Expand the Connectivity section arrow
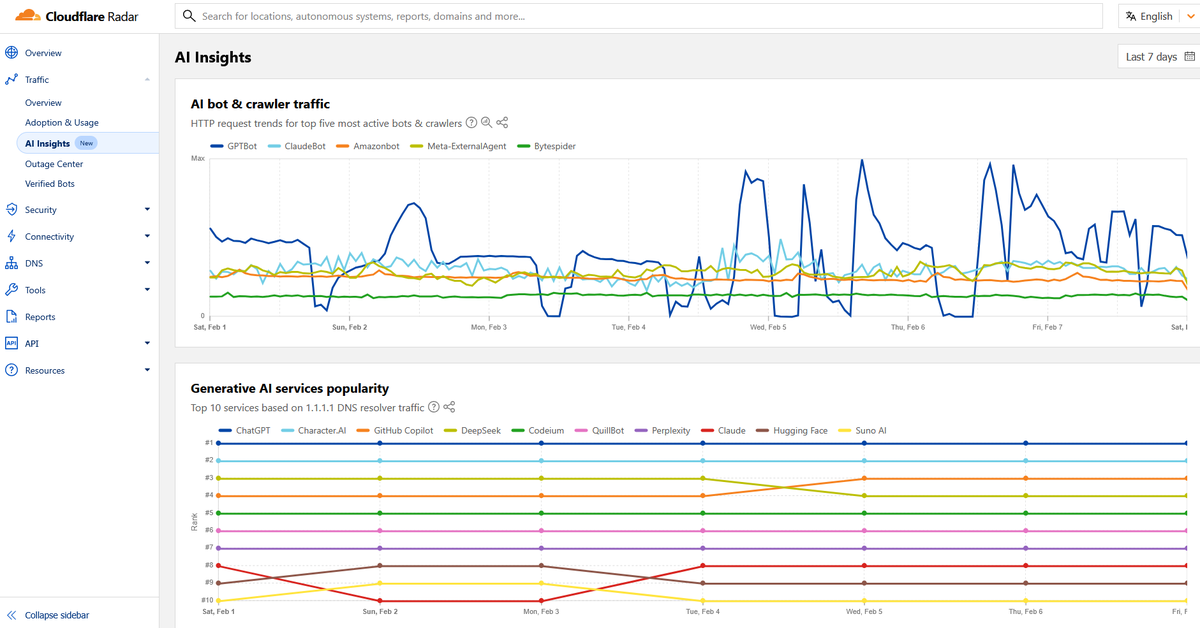 click(147, 237)
